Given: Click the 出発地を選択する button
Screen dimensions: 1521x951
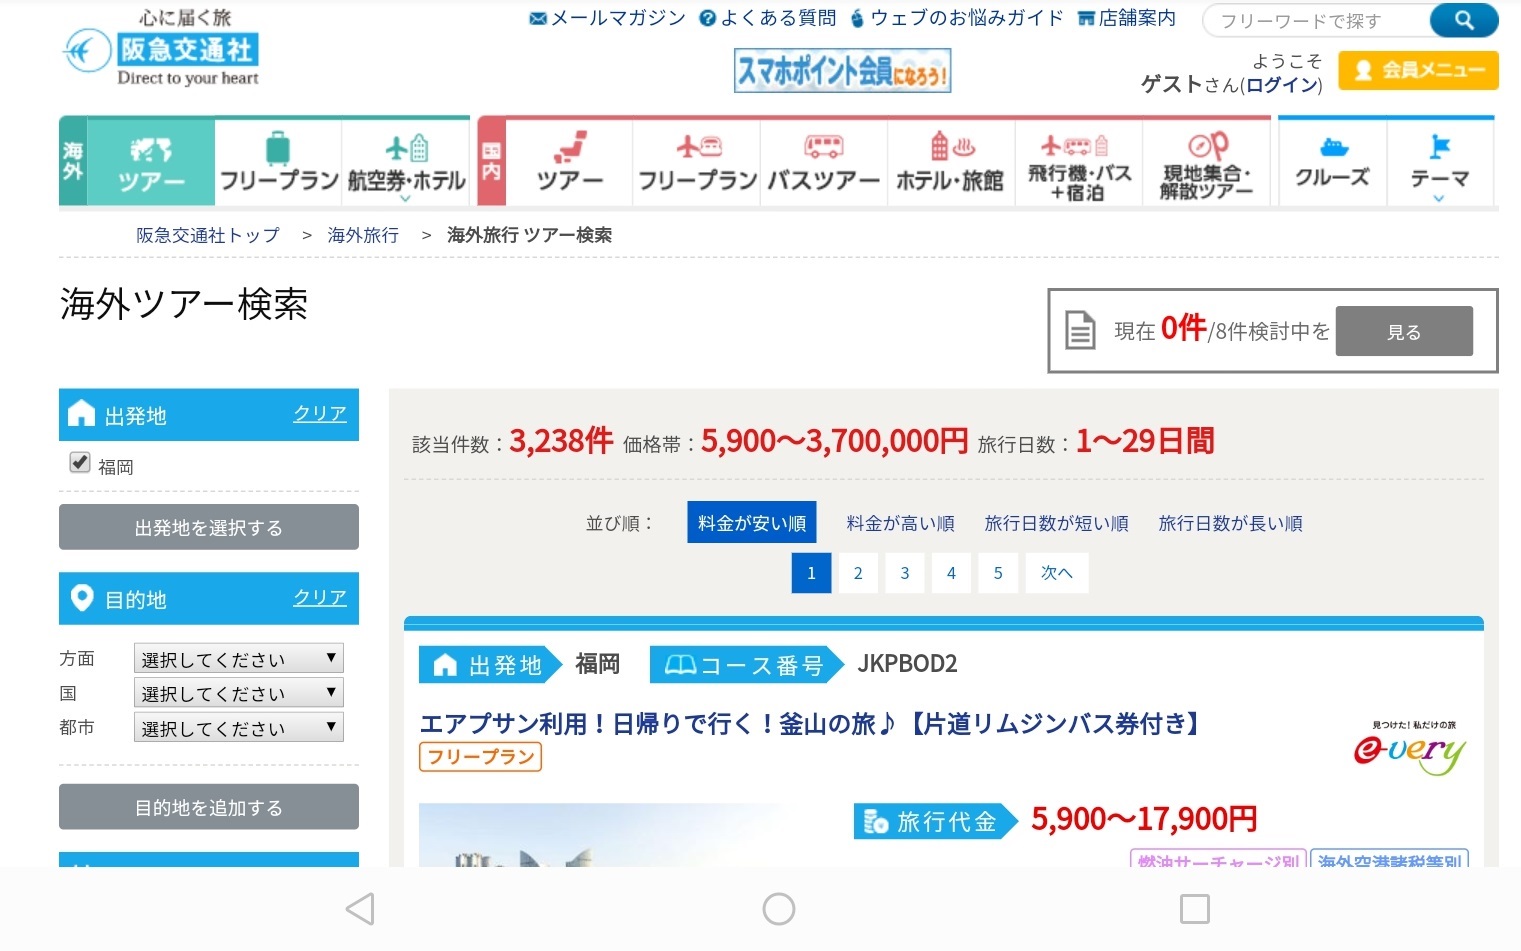Looking at the screenshot, I should point(208,527).
